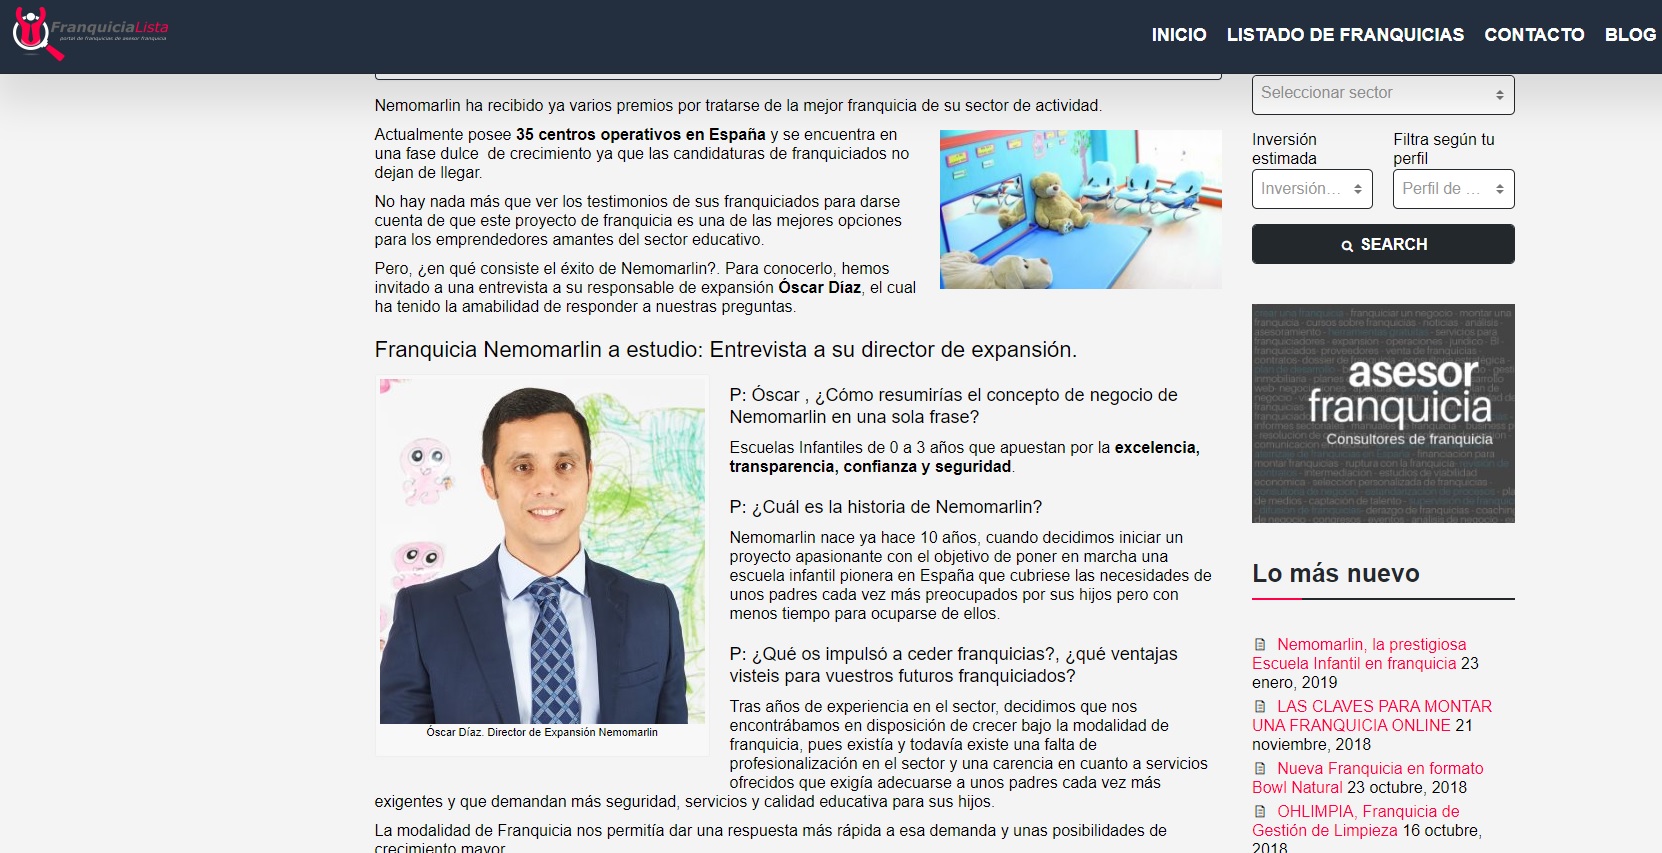Click document icon beside Nueva Franquicia link

coord(1260,769)
